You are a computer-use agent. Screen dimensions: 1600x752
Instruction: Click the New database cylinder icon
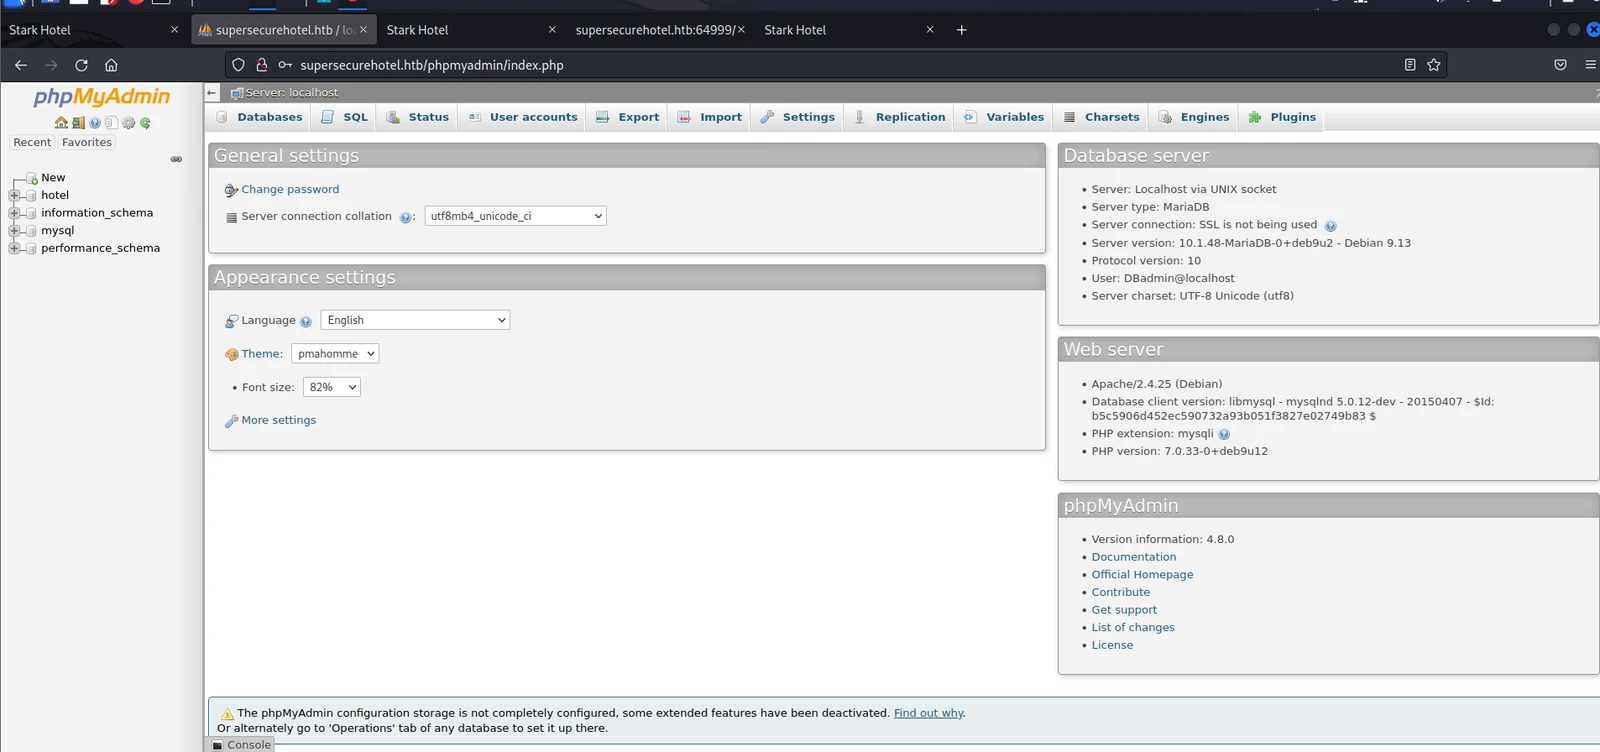click(x=32, y=178)
